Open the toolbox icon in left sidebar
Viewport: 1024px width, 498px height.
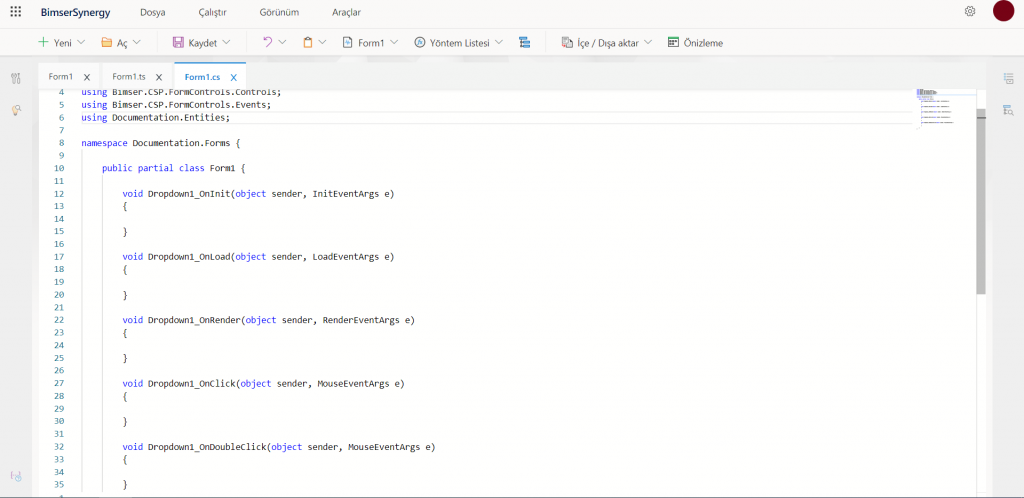[16, 78]
